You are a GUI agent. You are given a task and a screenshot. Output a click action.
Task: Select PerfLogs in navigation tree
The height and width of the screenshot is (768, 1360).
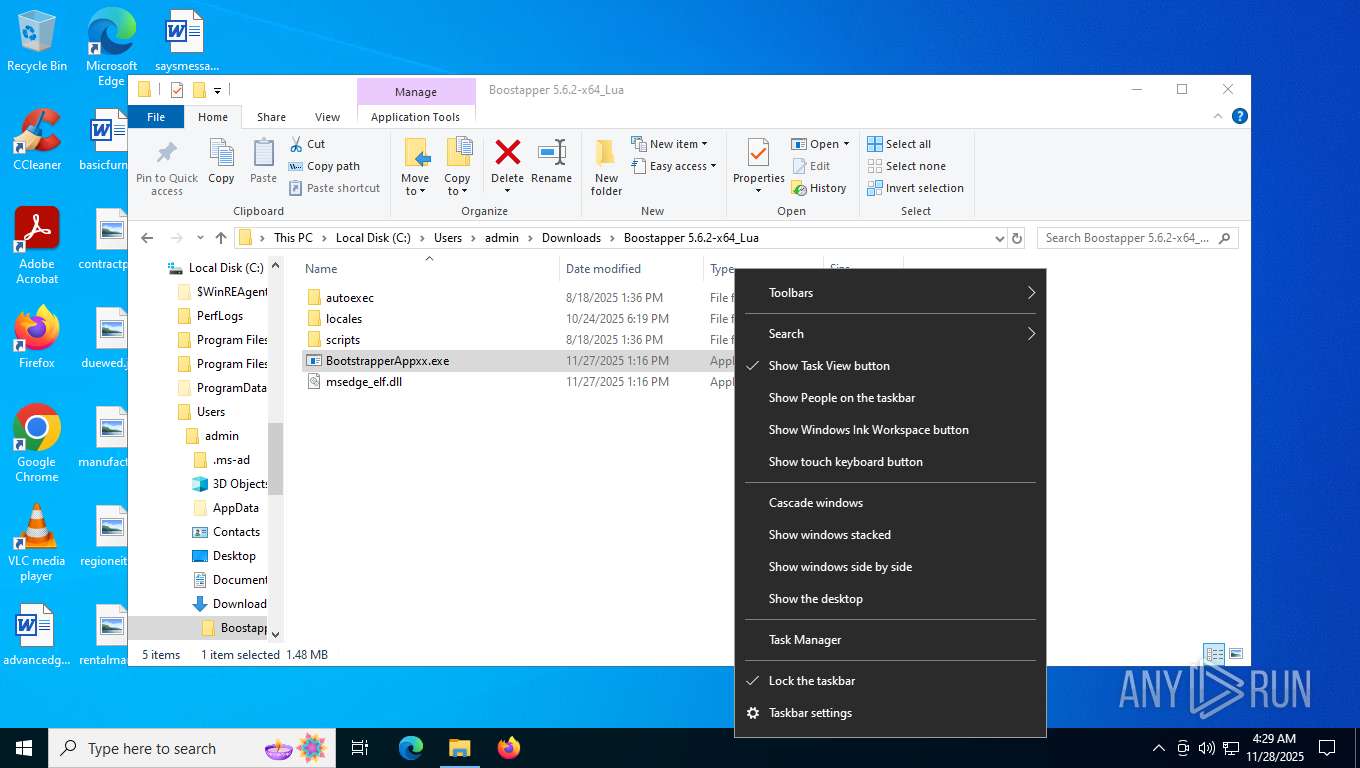(219, 316)
